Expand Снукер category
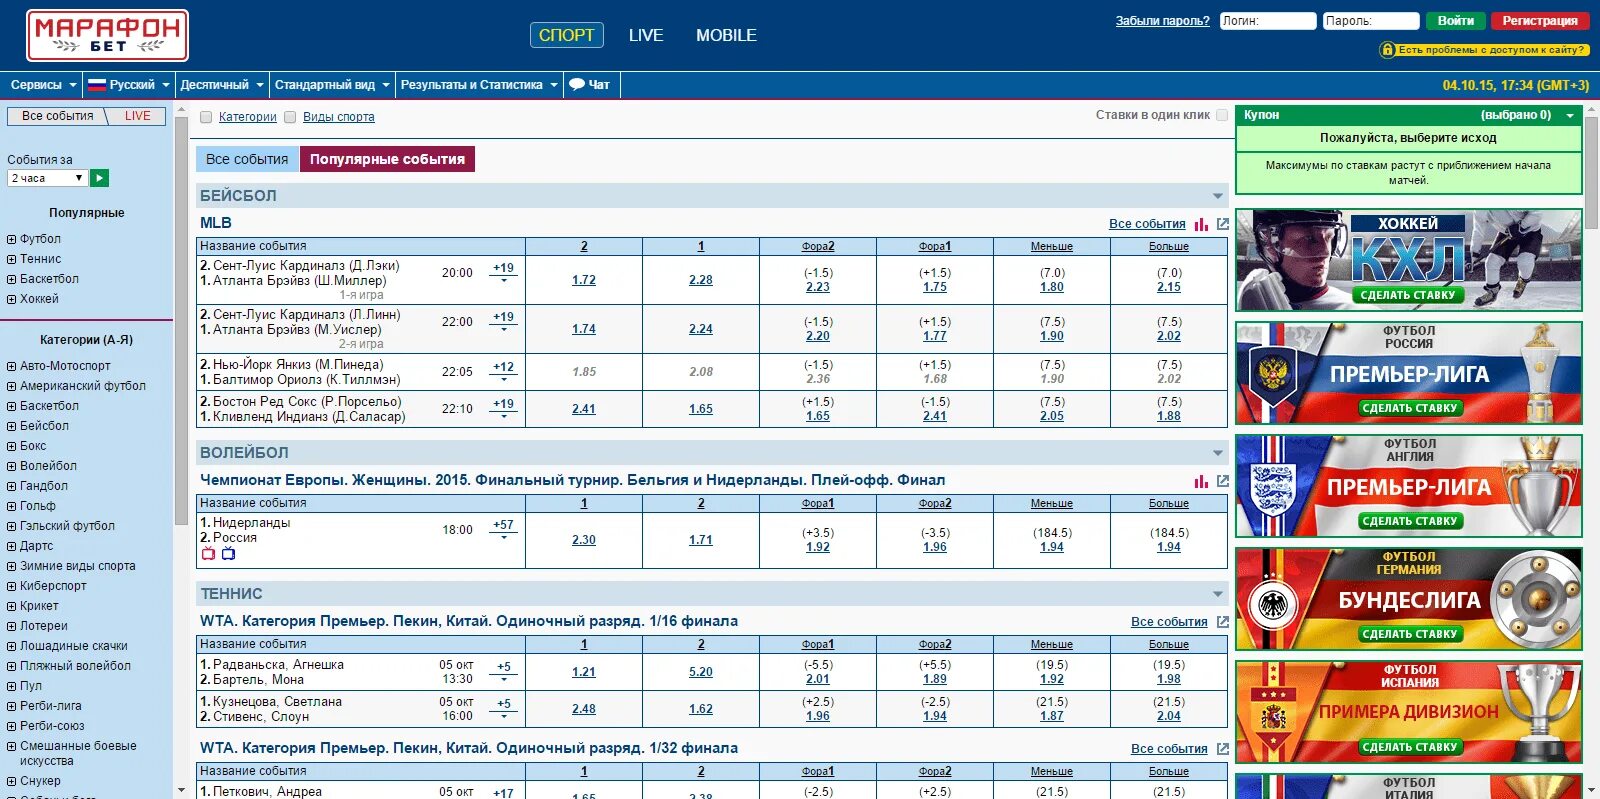The image size is (1600, 799). [11, 781]
